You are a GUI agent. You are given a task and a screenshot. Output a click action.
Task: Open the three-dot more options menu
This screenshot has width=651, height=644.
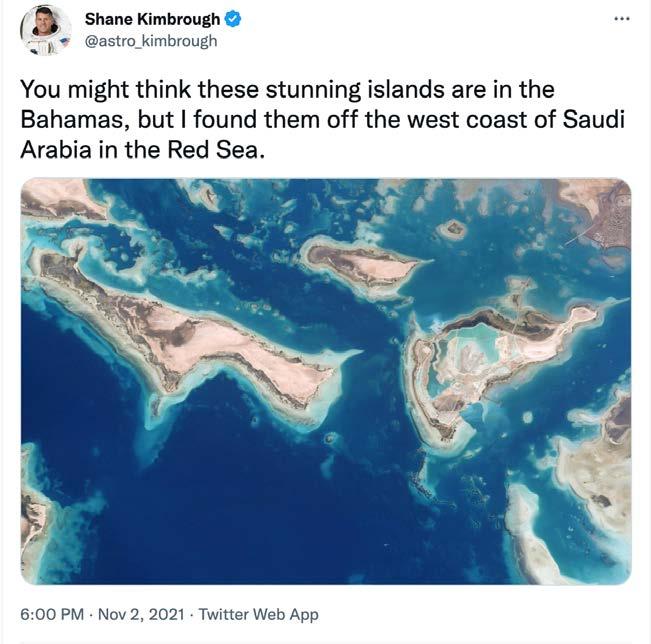[x=622, y=19]
